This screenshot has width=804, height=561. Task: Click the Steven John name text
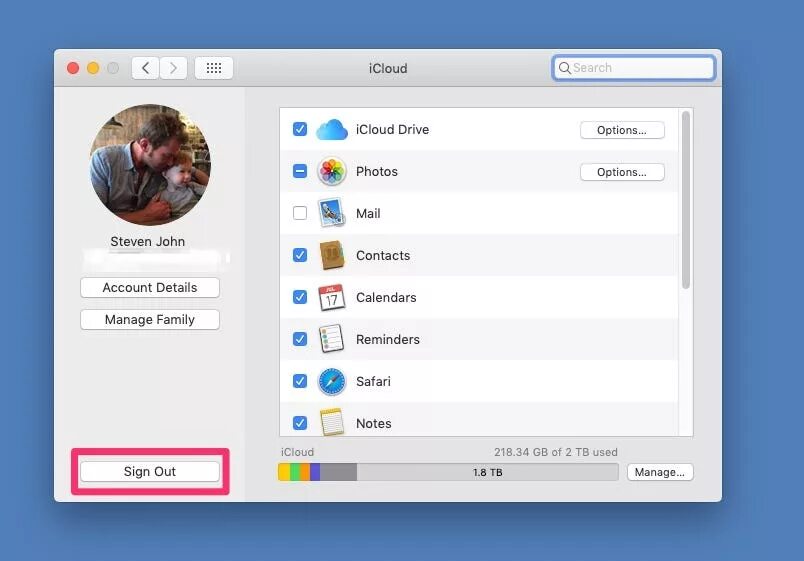point(148,242)
